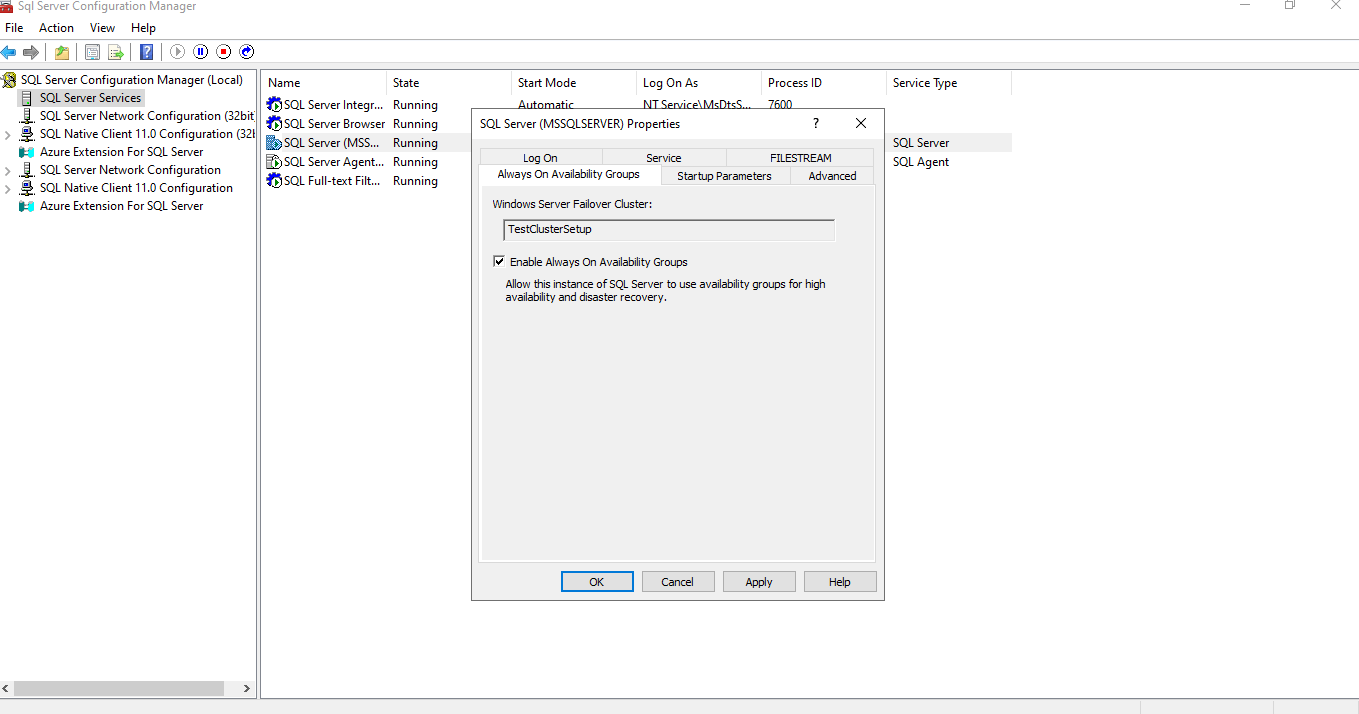The image size is (1359, 714).
Task: Open the View menu
Action: (102, 28)
